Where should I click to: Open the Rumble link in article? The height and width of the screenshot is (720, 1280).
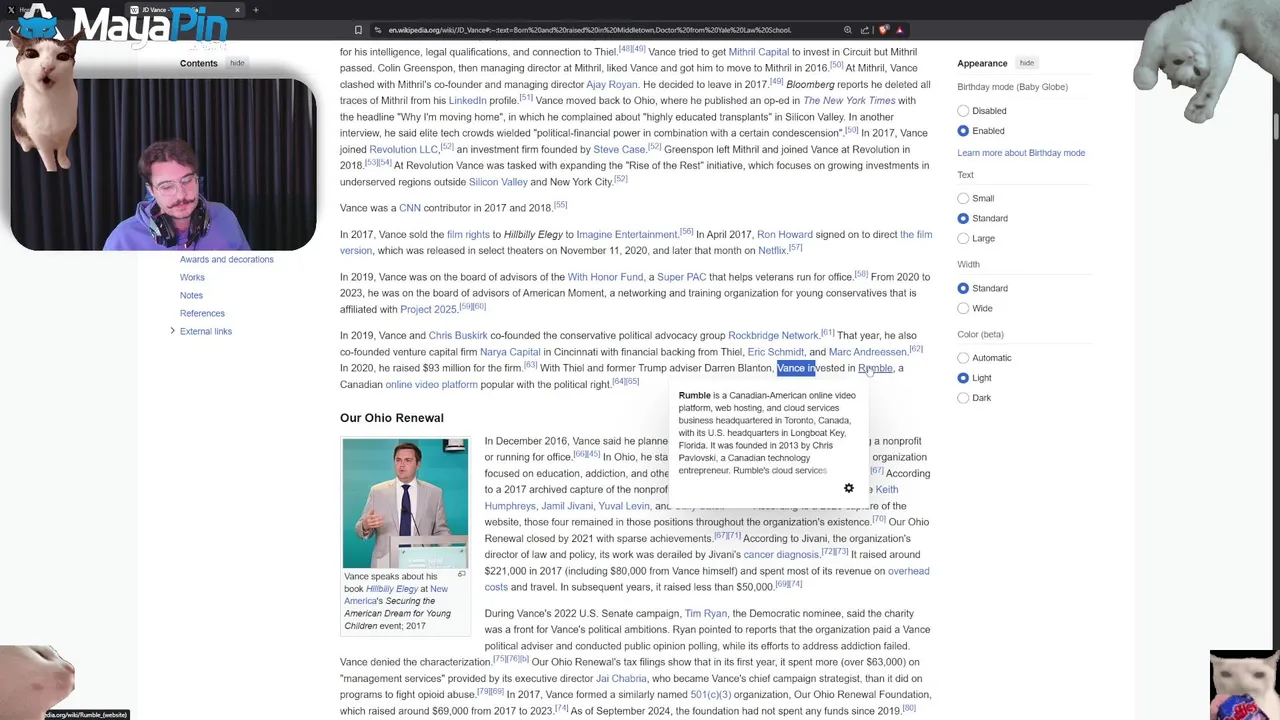point(875,368)
